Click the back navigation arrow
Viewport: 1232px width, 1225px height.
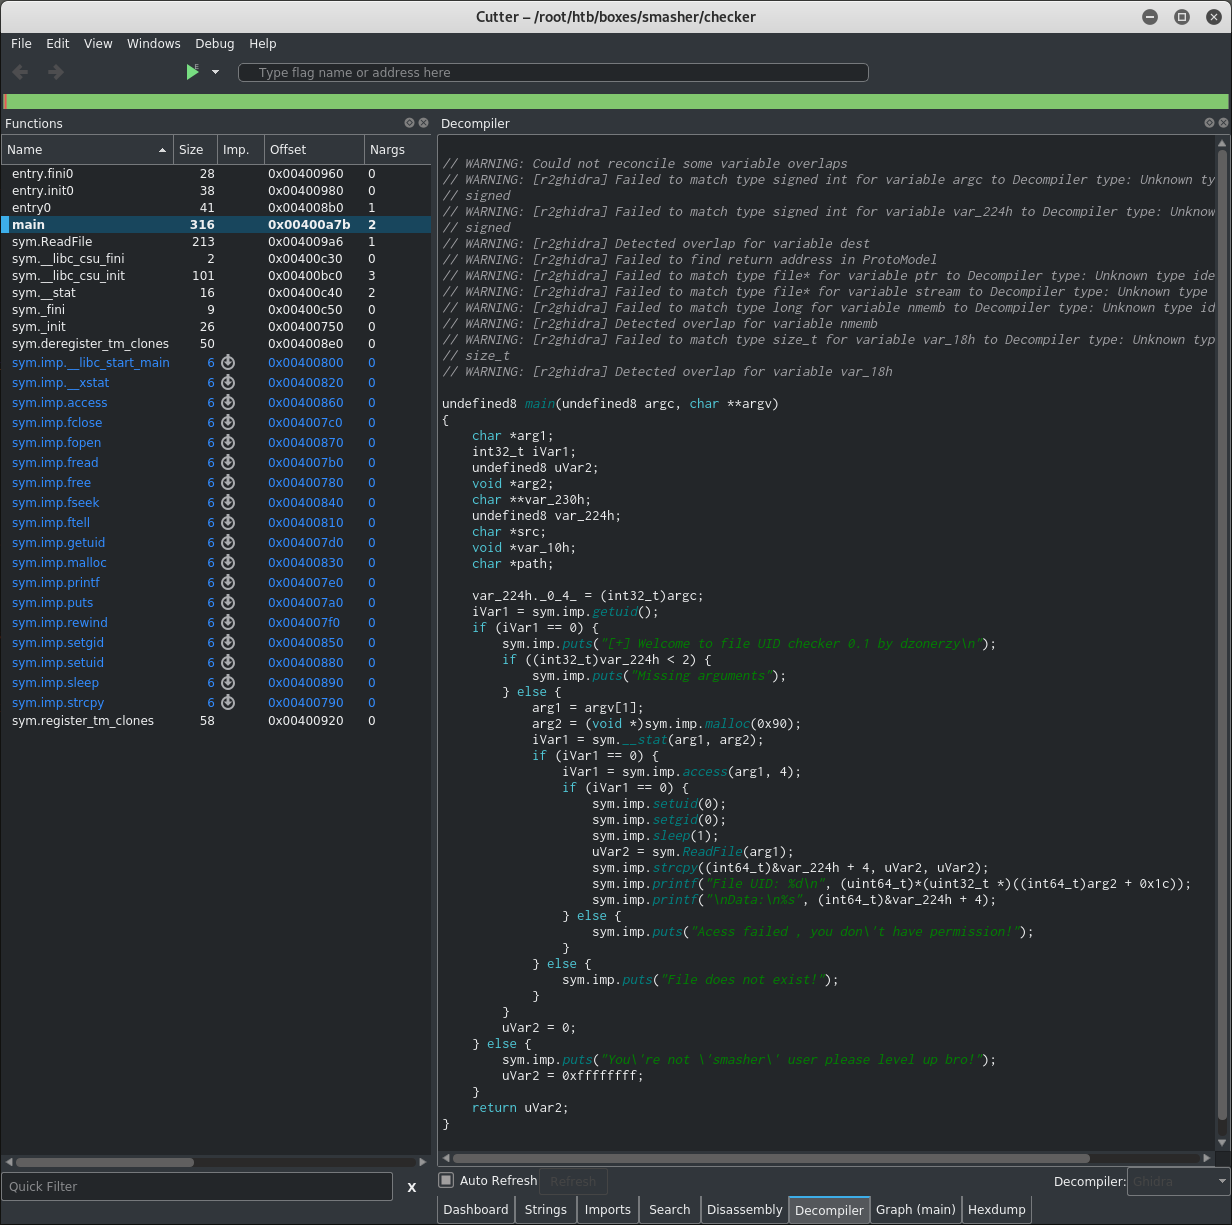(x=19, y=71)
